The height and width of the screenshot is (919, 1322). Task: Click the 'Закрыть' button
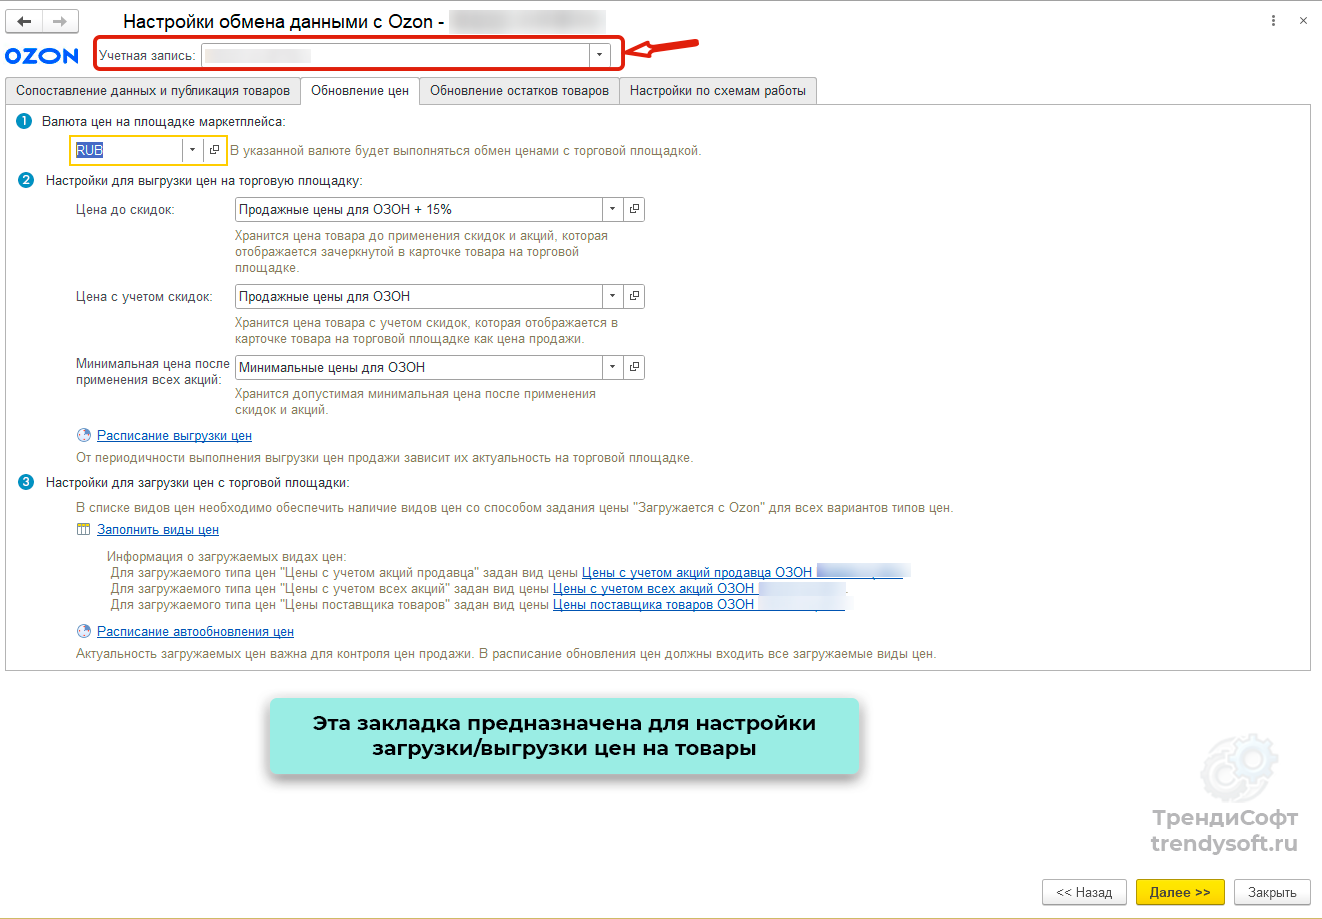coord(1272,892)
